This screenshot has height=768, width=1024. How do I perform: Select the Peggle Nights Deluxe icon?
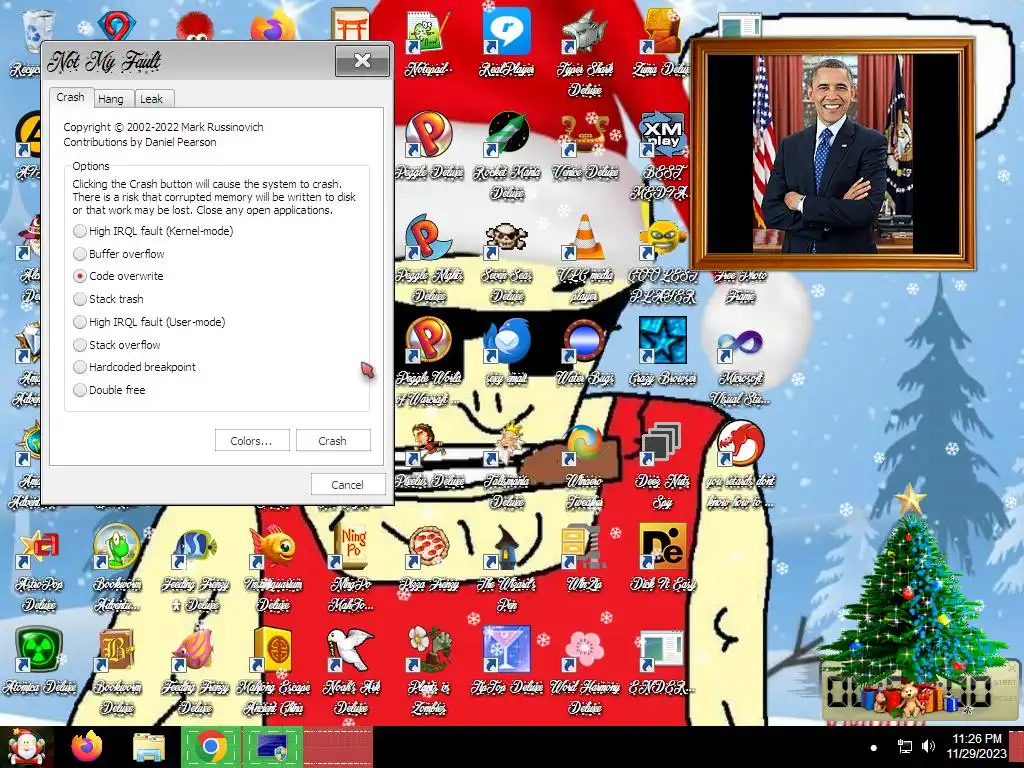click(x=429, y=259)
